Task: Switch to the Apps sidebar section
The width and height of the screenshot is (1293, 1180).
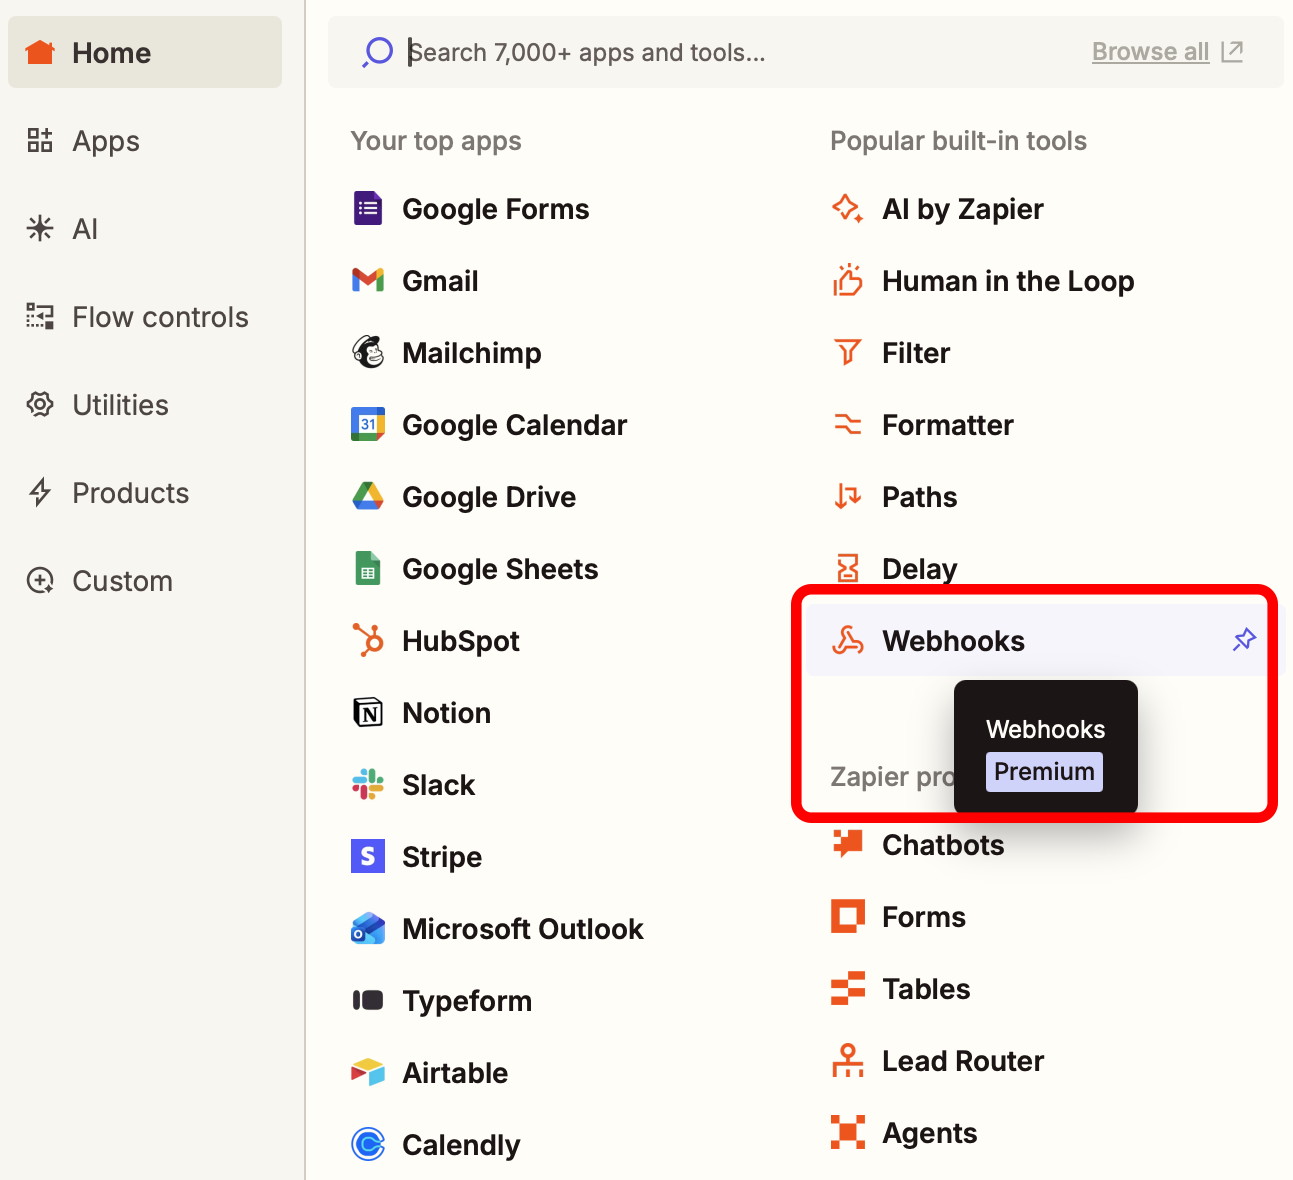Action: 105,140
